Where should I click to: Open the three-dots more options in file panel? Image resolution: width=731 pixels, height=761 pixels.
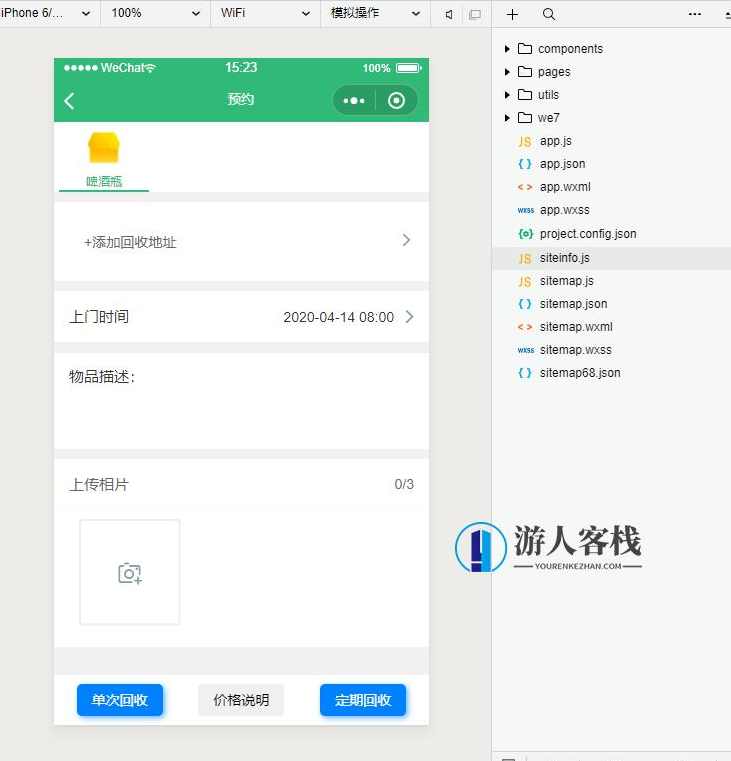(695, 14)
